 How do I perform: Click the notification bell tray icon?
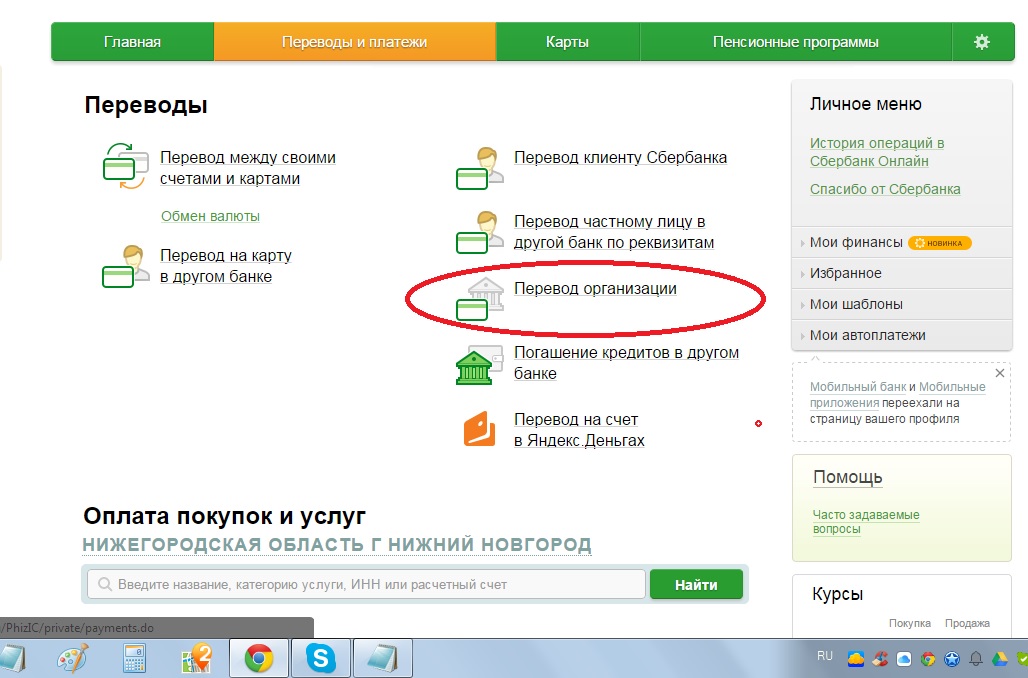point(976,658)
